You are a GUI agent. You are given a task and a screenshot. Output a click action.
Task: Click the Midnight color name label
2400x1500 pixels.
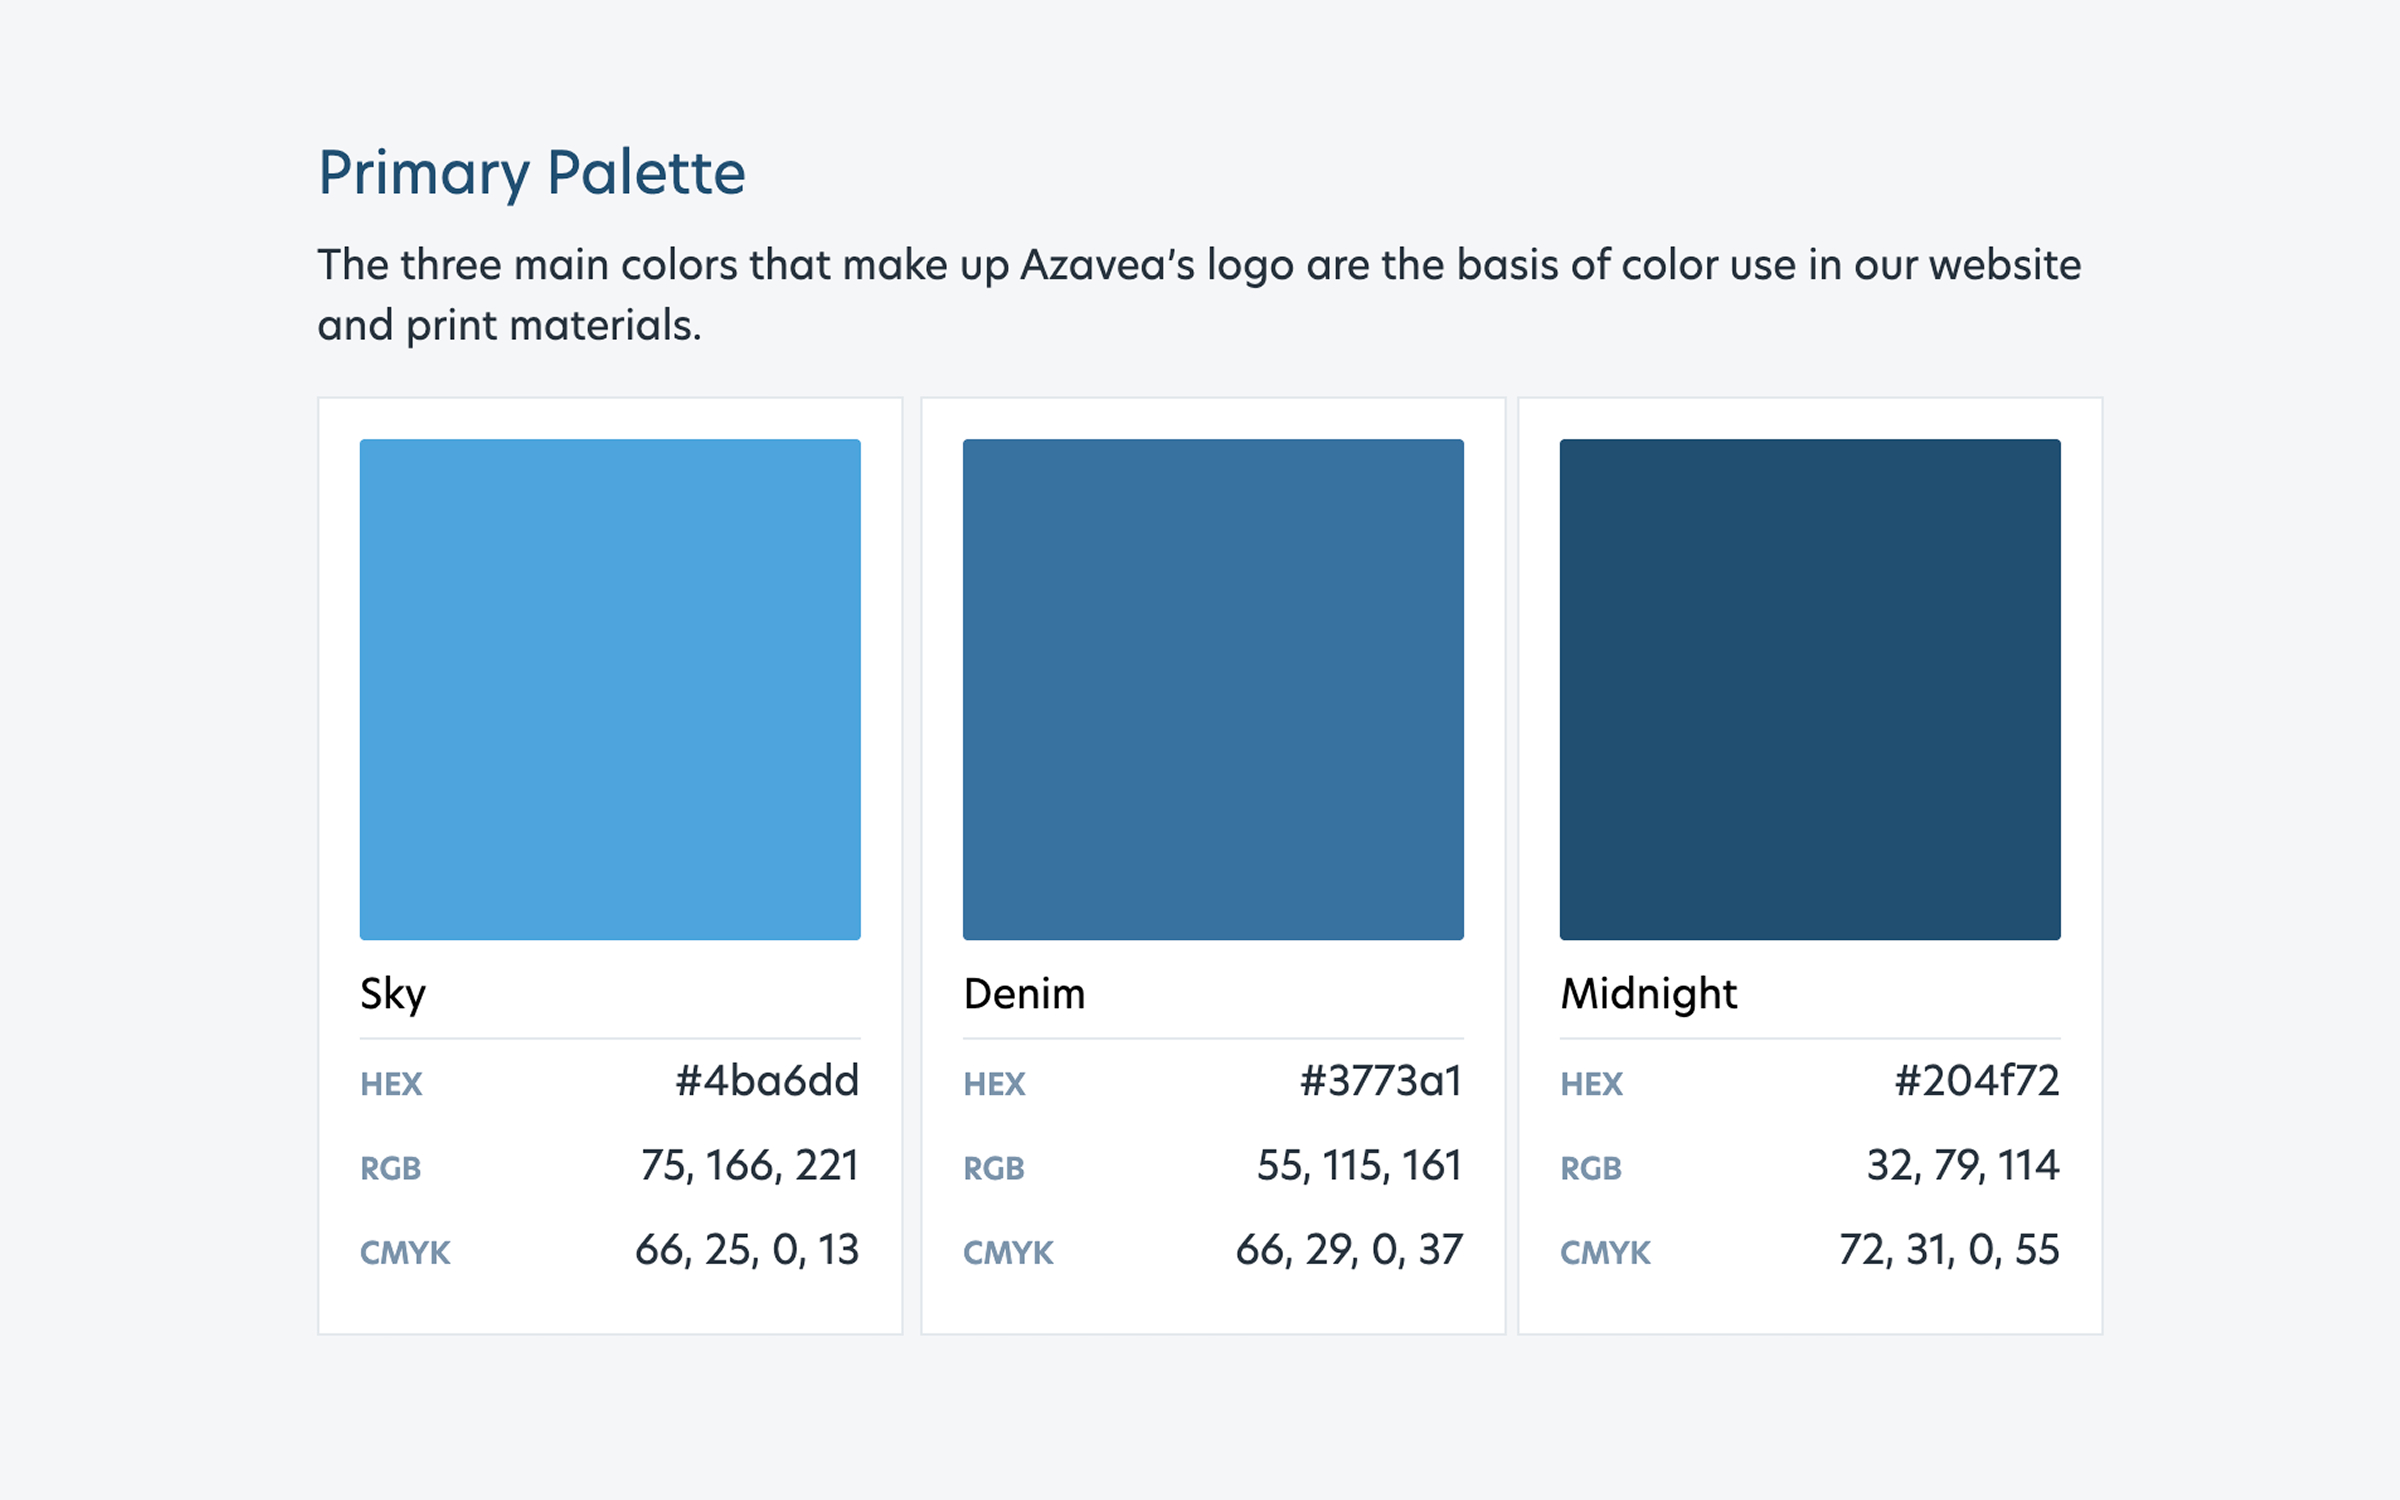tap(1648, 994)
